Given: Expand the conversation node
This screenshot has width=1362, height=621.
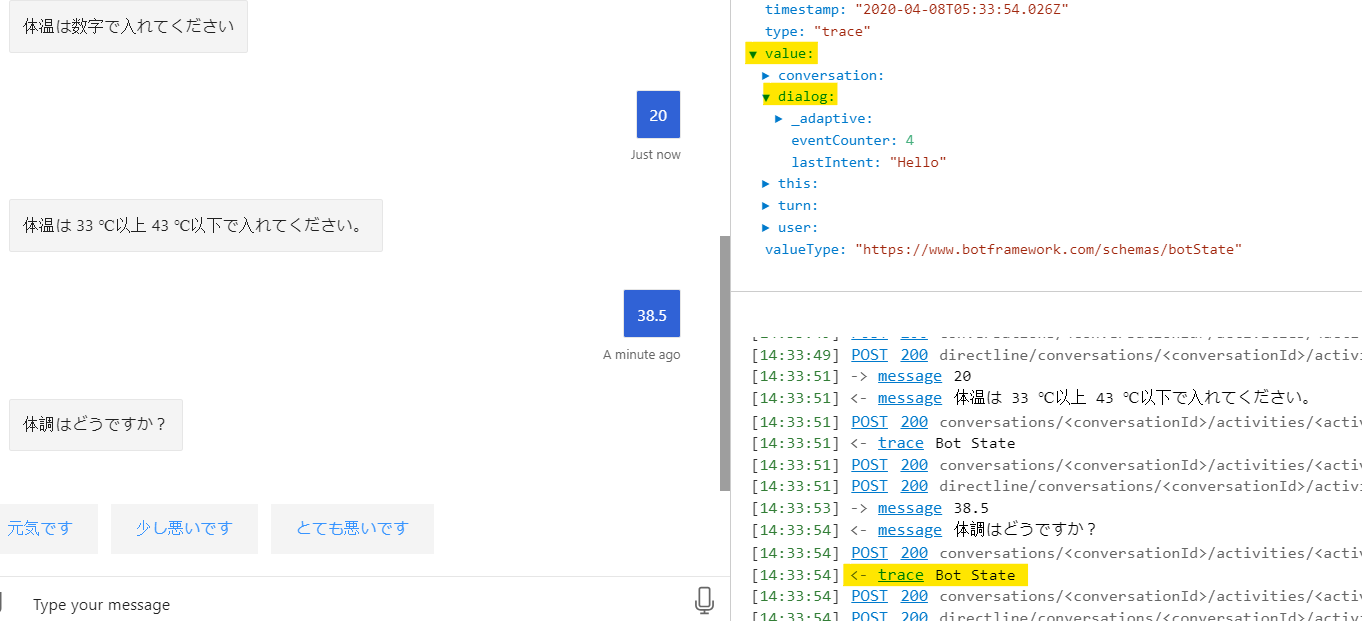Looking at the screenshot, I should [766, 76].
